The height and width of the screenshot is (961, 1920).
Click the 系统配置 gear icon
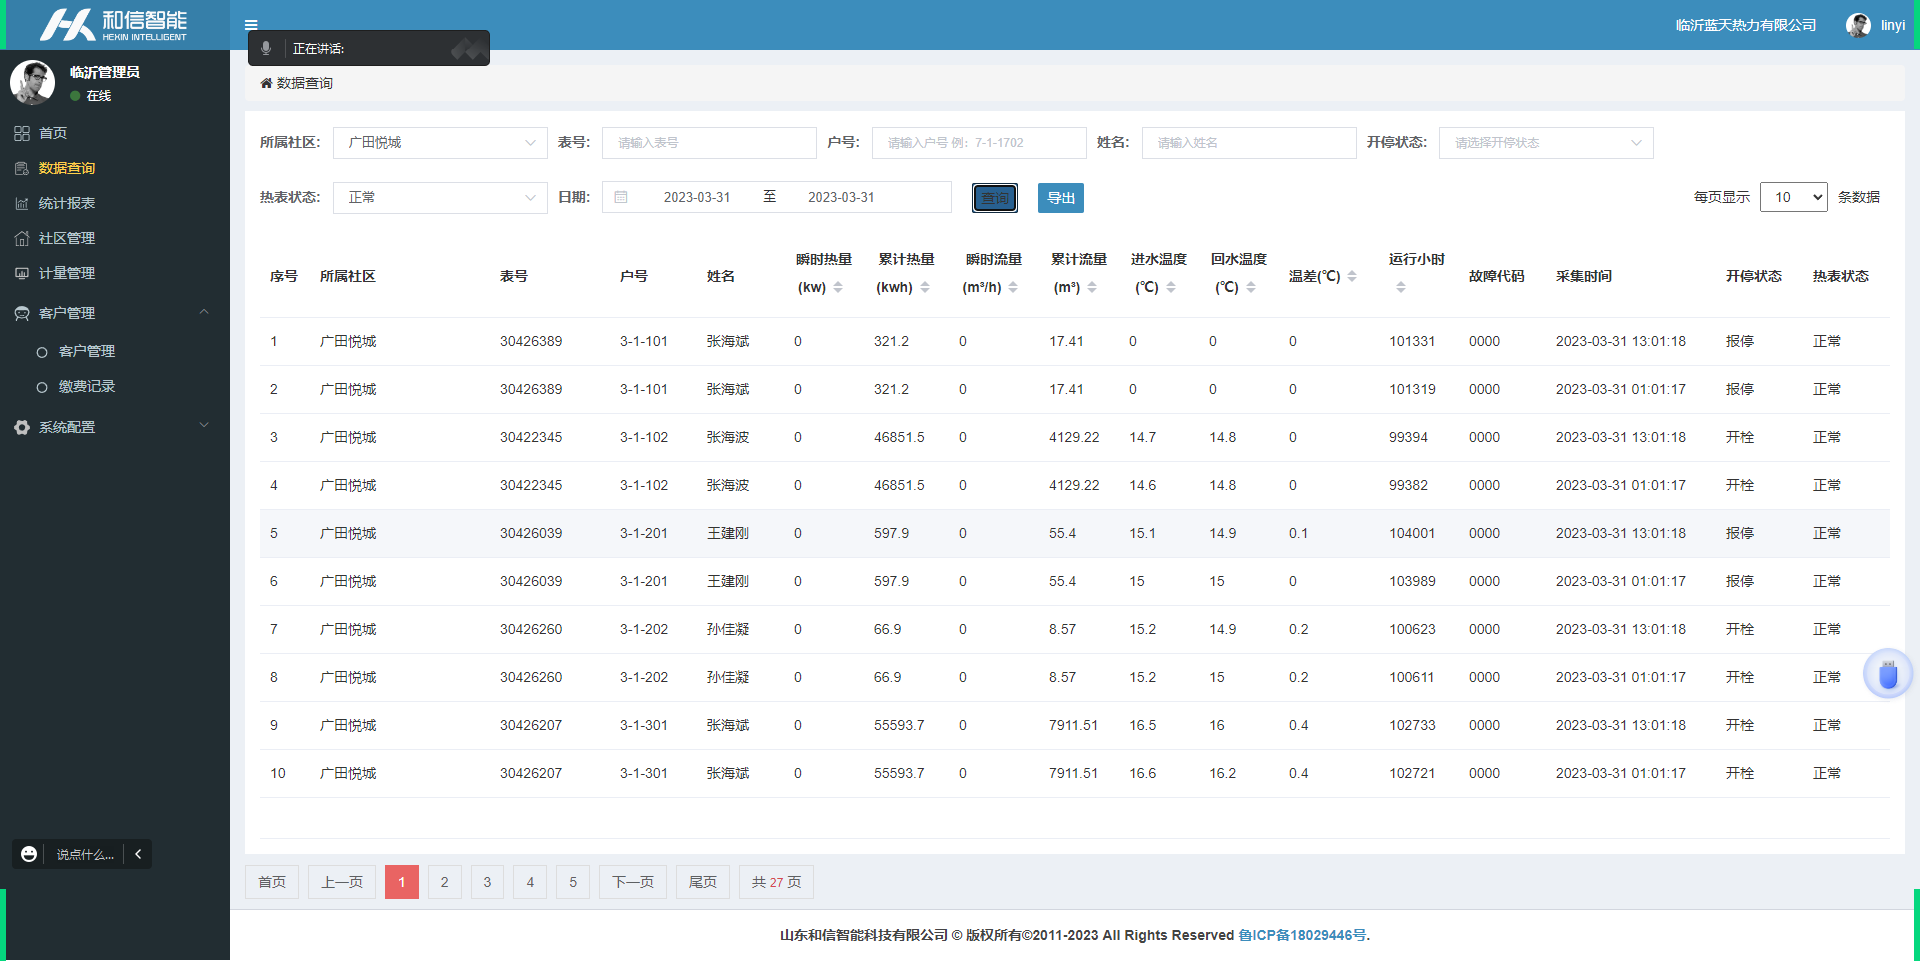pos(22,427)
